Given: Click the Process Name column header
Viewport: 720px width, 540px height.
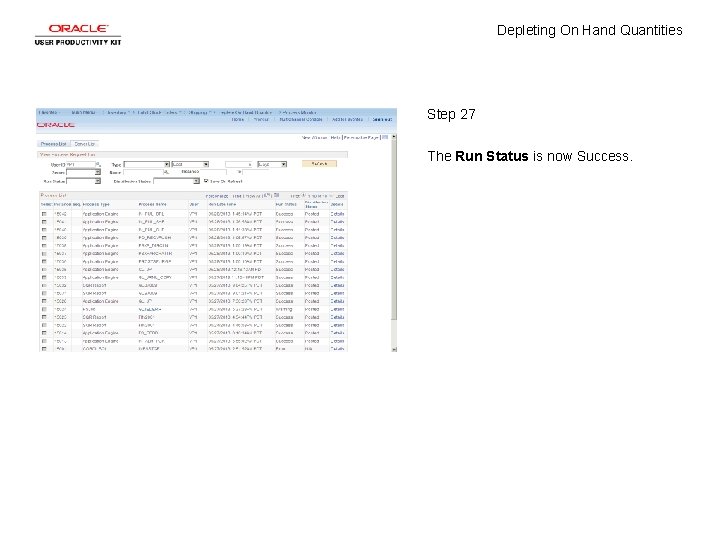Looking at the screenshot, I should click(152, 204).
